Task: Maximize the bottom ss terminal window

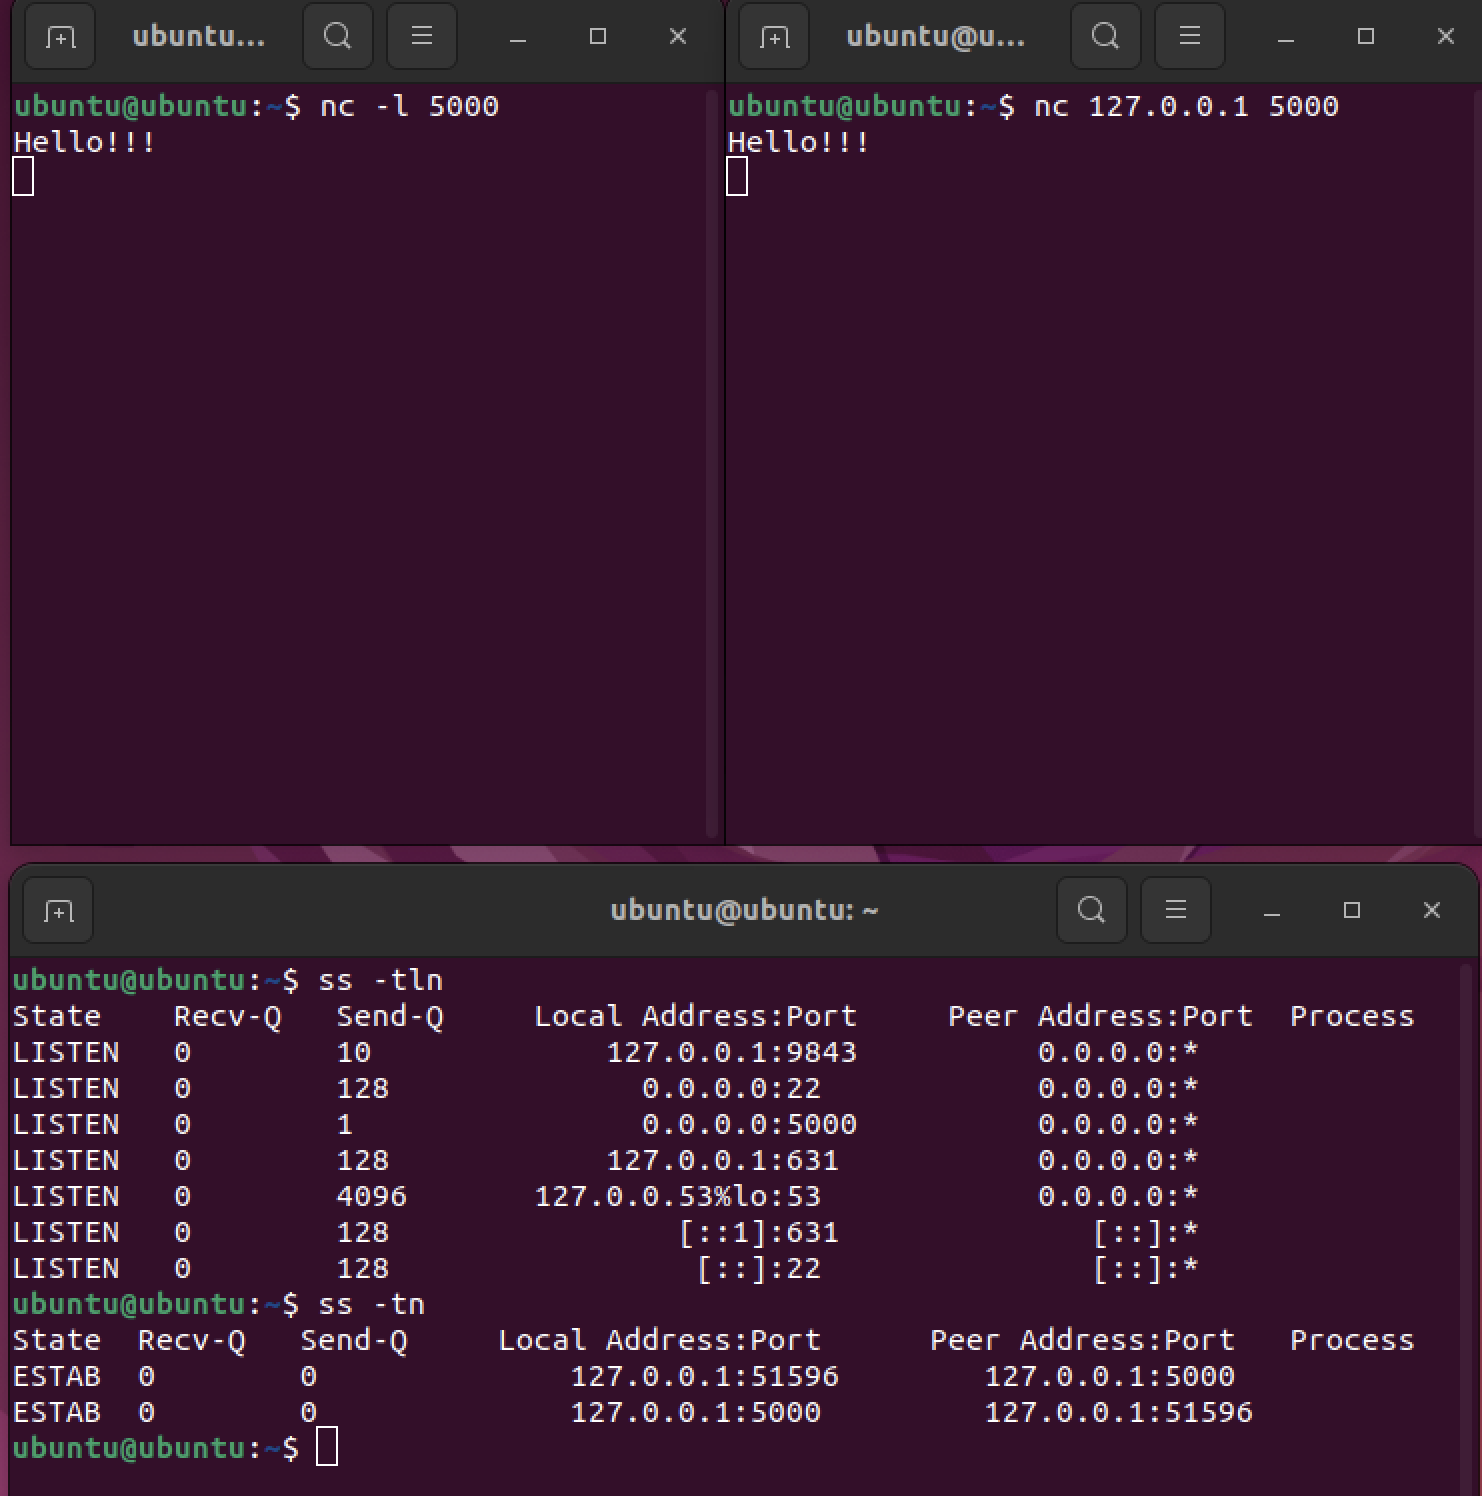Action: point(1351,910)
